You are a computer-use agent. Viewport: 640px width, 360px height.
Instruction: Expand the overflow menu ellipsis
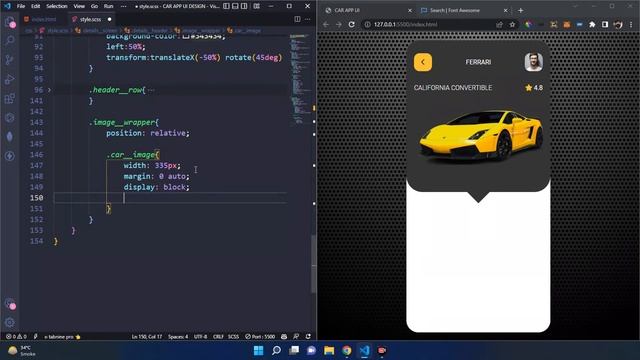123,6
